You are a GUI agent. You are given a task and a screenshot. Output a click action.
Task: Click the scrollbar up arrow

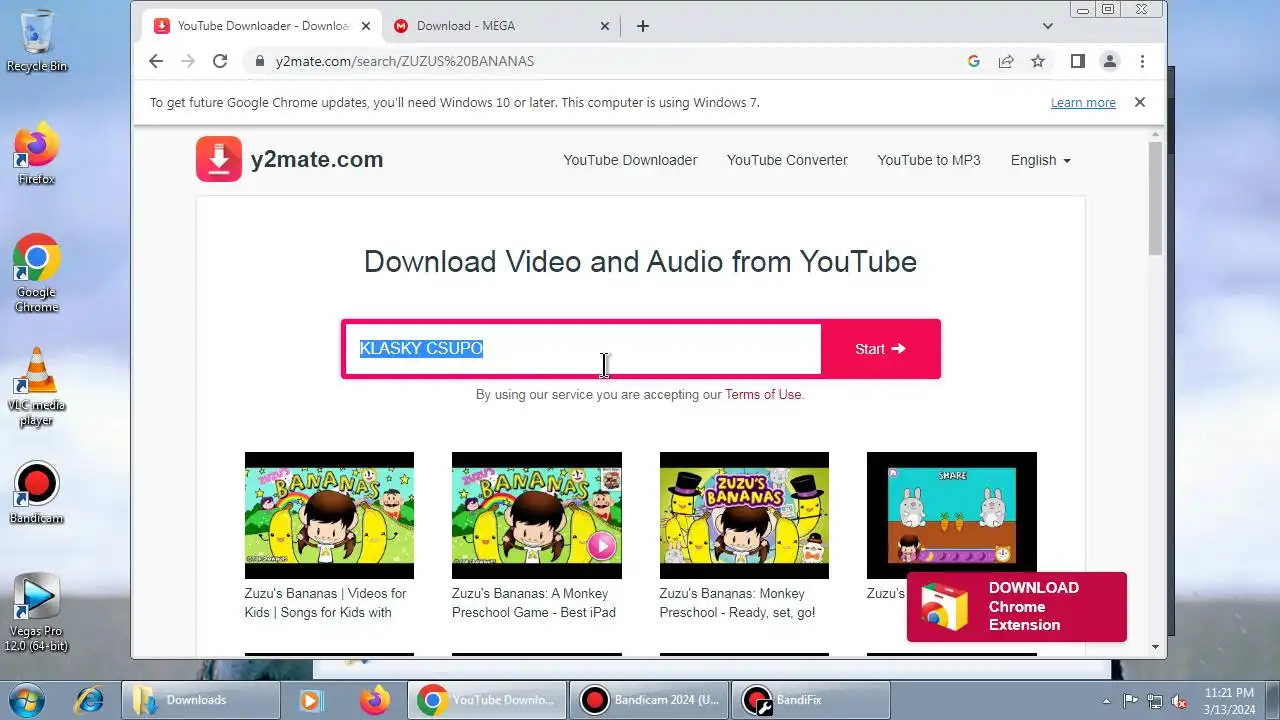click(1156, 134)
